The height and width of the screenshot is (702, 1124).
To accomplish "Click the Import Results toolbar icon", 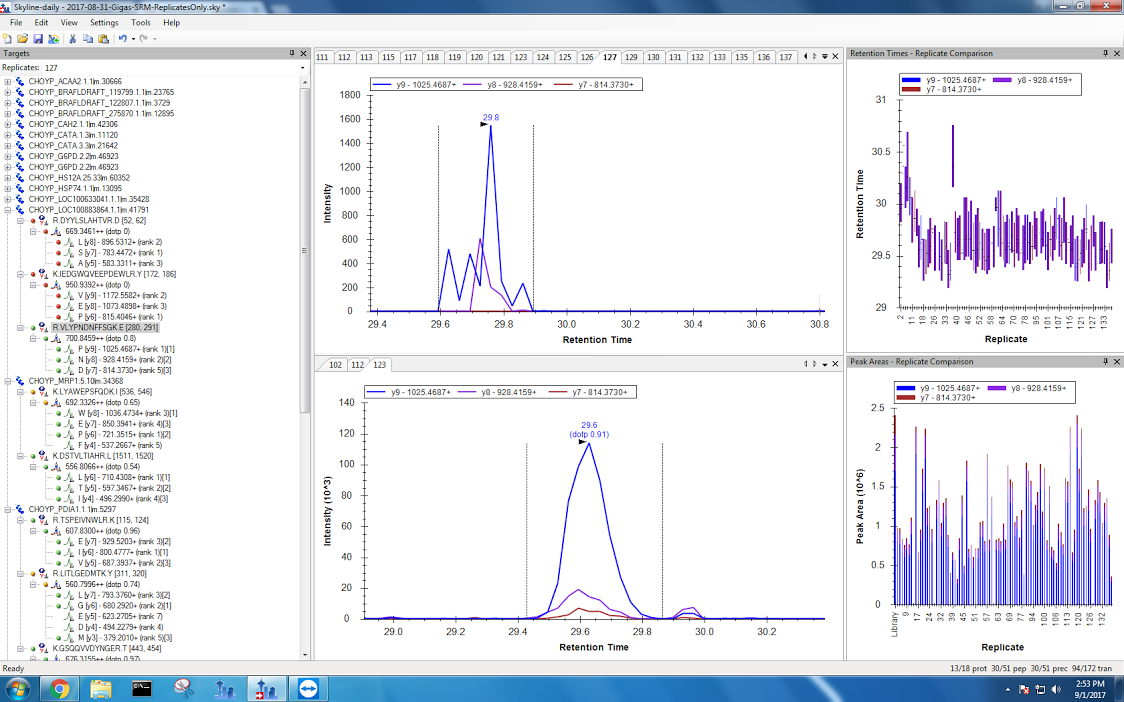I will [x=53, y=38].
